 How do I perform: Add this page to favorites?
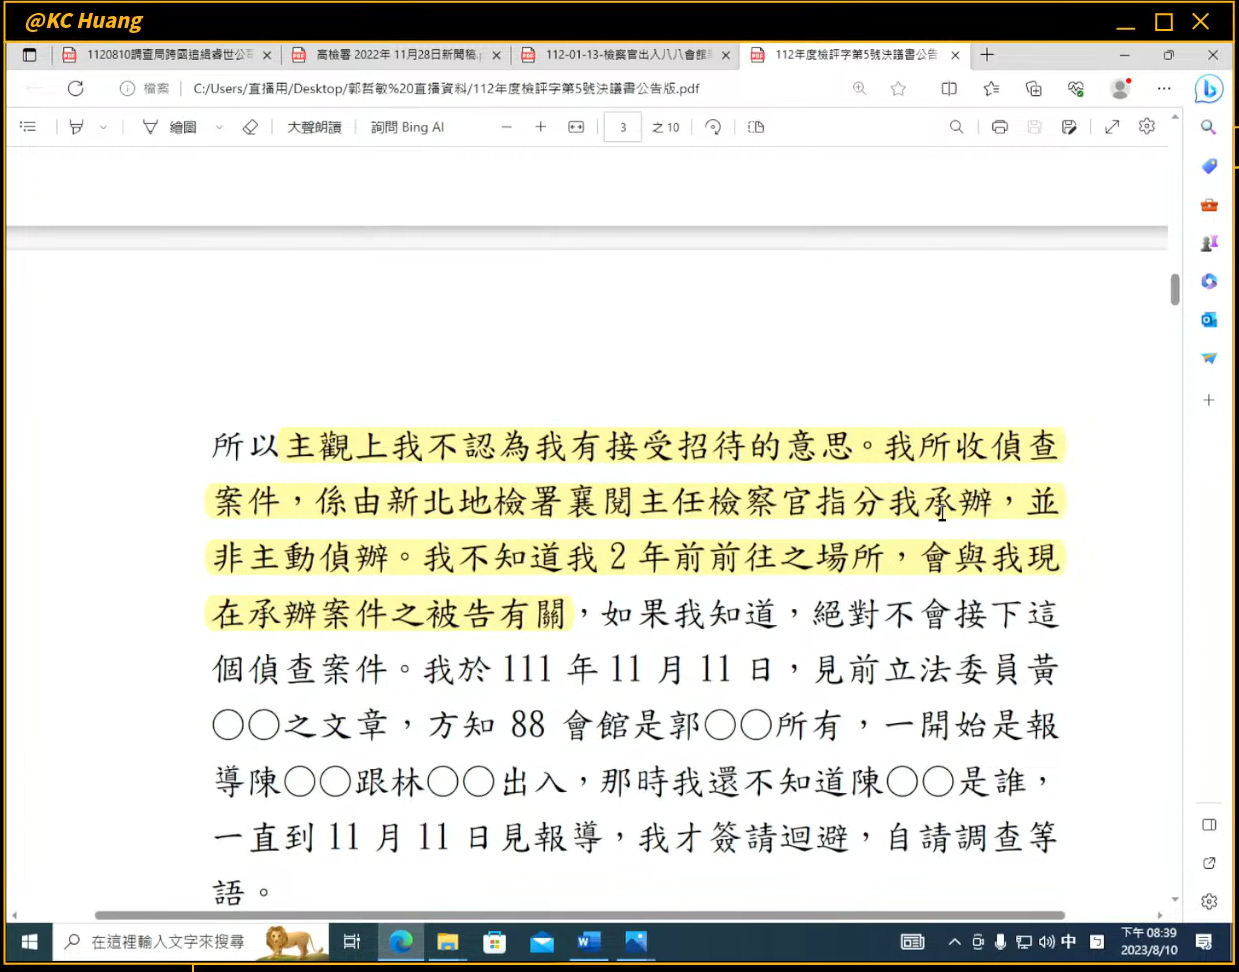(x=899, y=88)
